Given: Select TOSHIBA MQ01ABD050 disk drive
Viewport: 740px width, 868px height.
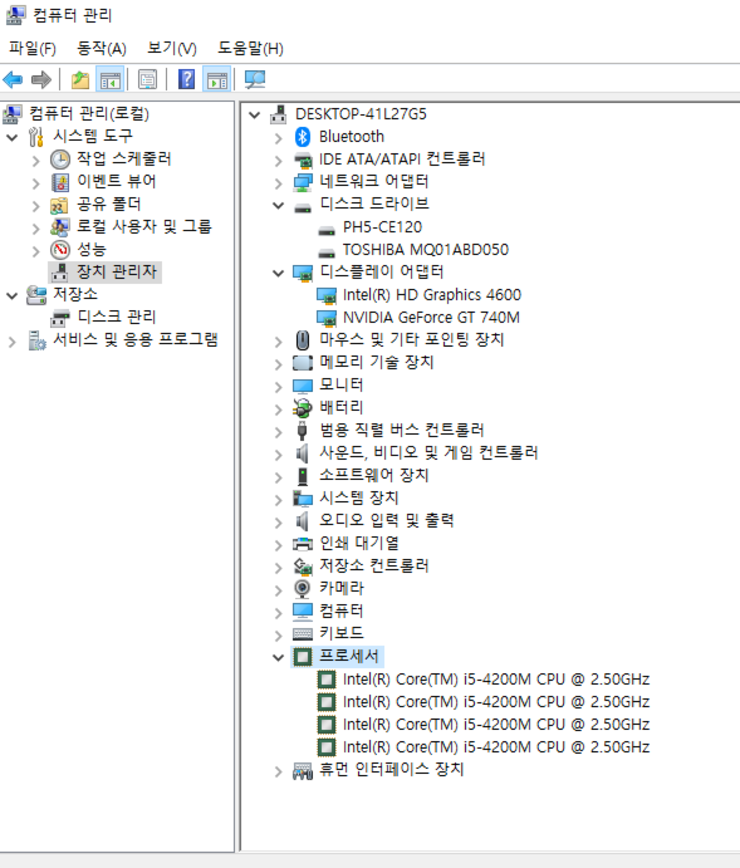Looking at the screenshot, I should point(426,250).
